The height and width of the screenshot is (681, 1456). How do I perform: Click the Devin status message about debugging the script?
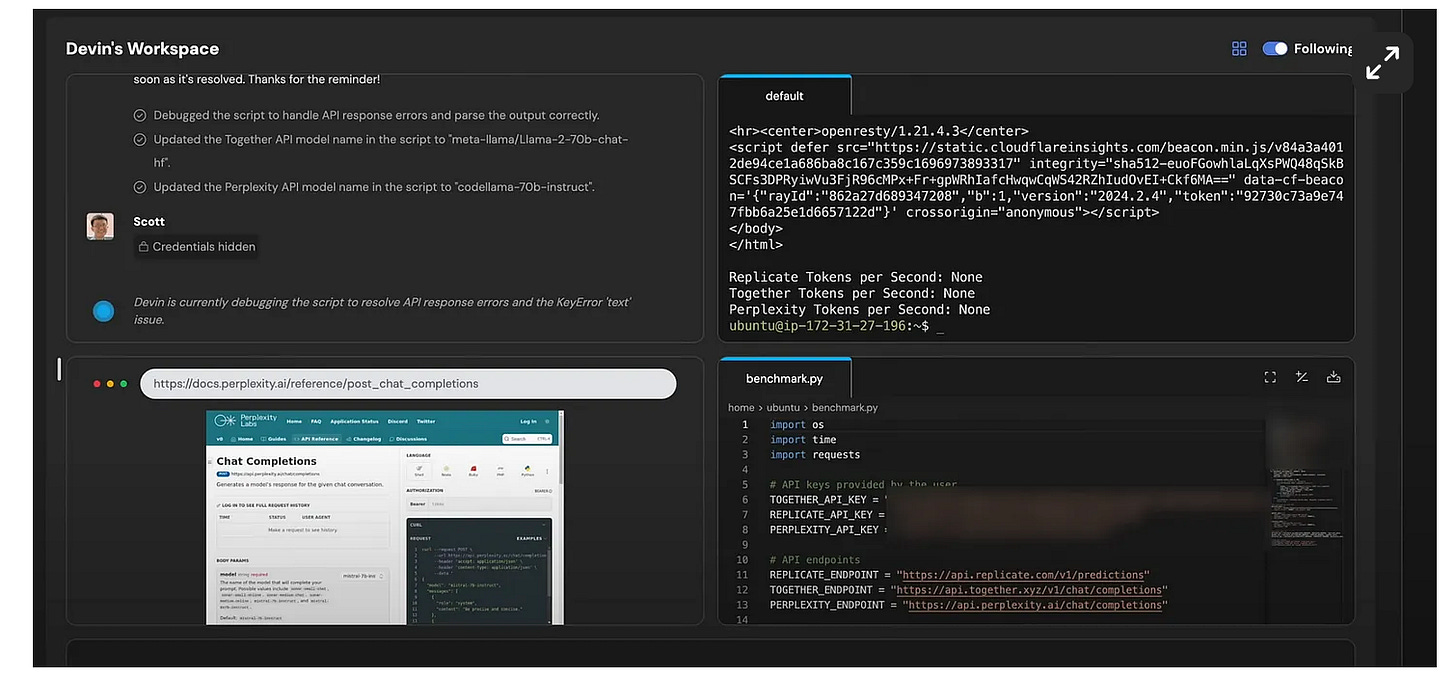coord(383,311)
